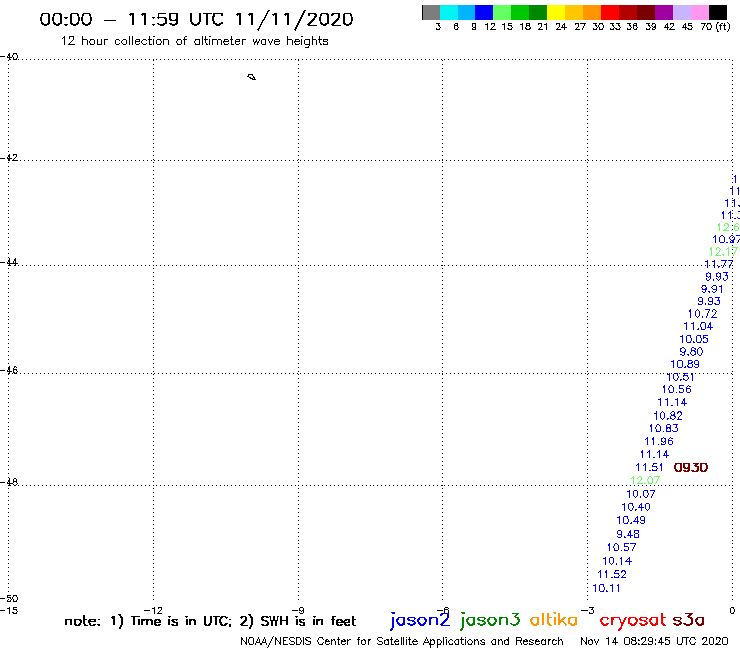Click the s3a satellite label

tap(688, 620)
